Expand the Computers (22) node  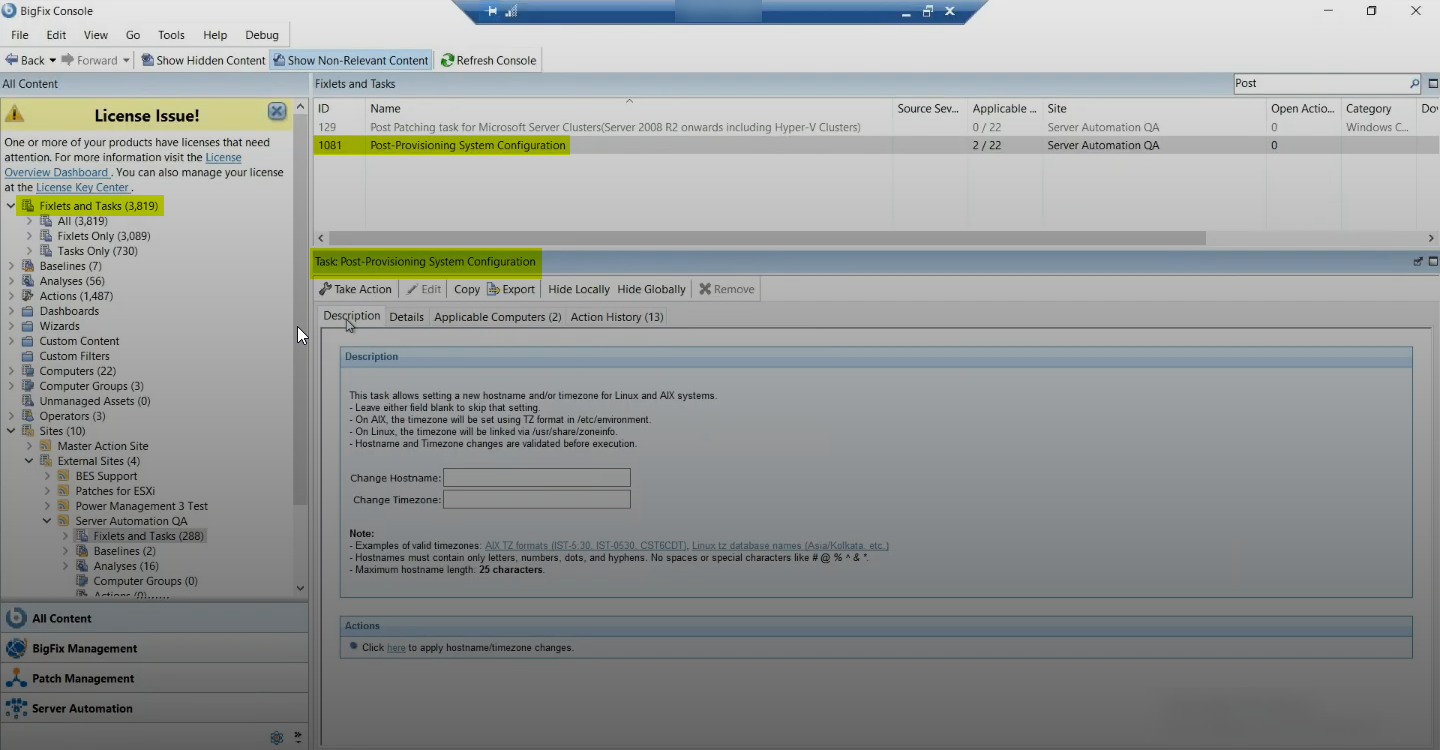tap(11, 371)
